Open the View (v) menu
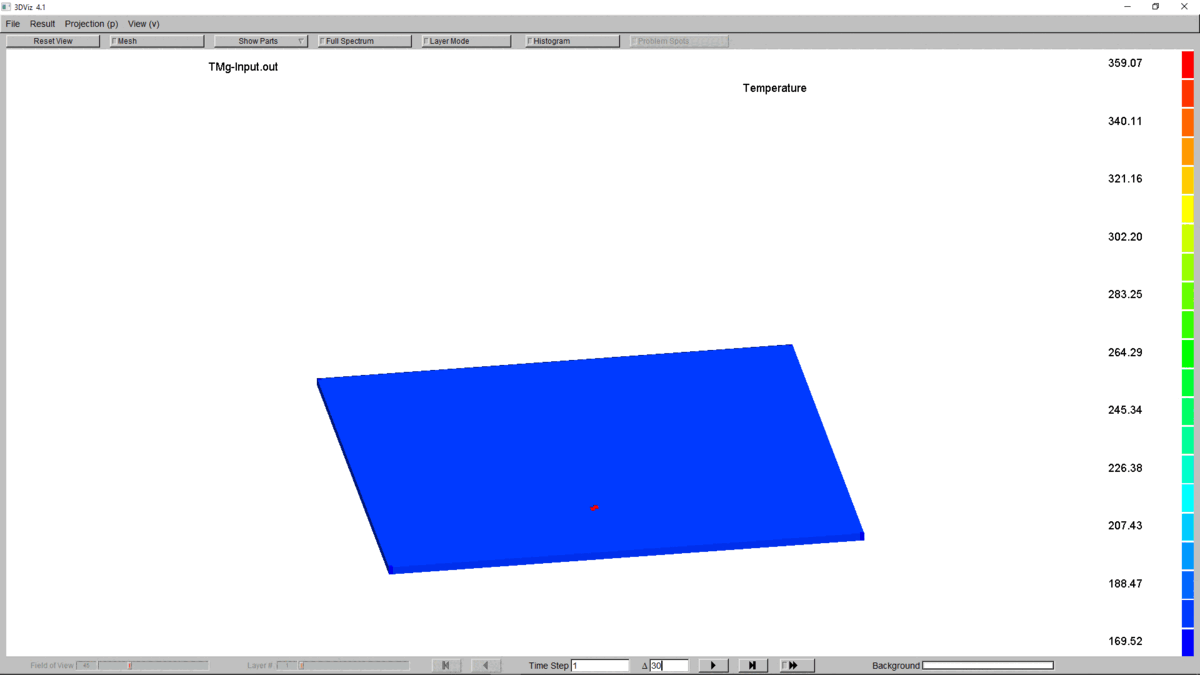Image resolution: width=1200 pixels, height=675 pixels. pyautogui.click(x=143, y=24)
